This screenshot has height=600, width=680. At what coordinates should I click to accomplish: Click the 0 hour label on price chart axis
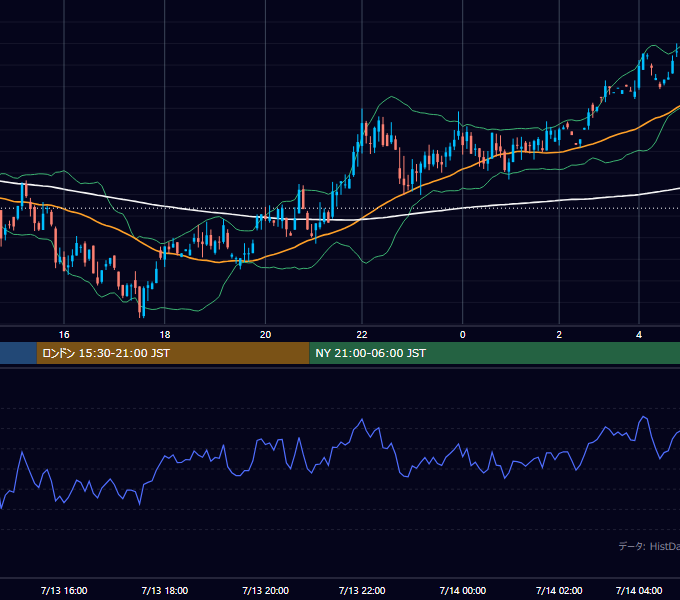(462, 335)
